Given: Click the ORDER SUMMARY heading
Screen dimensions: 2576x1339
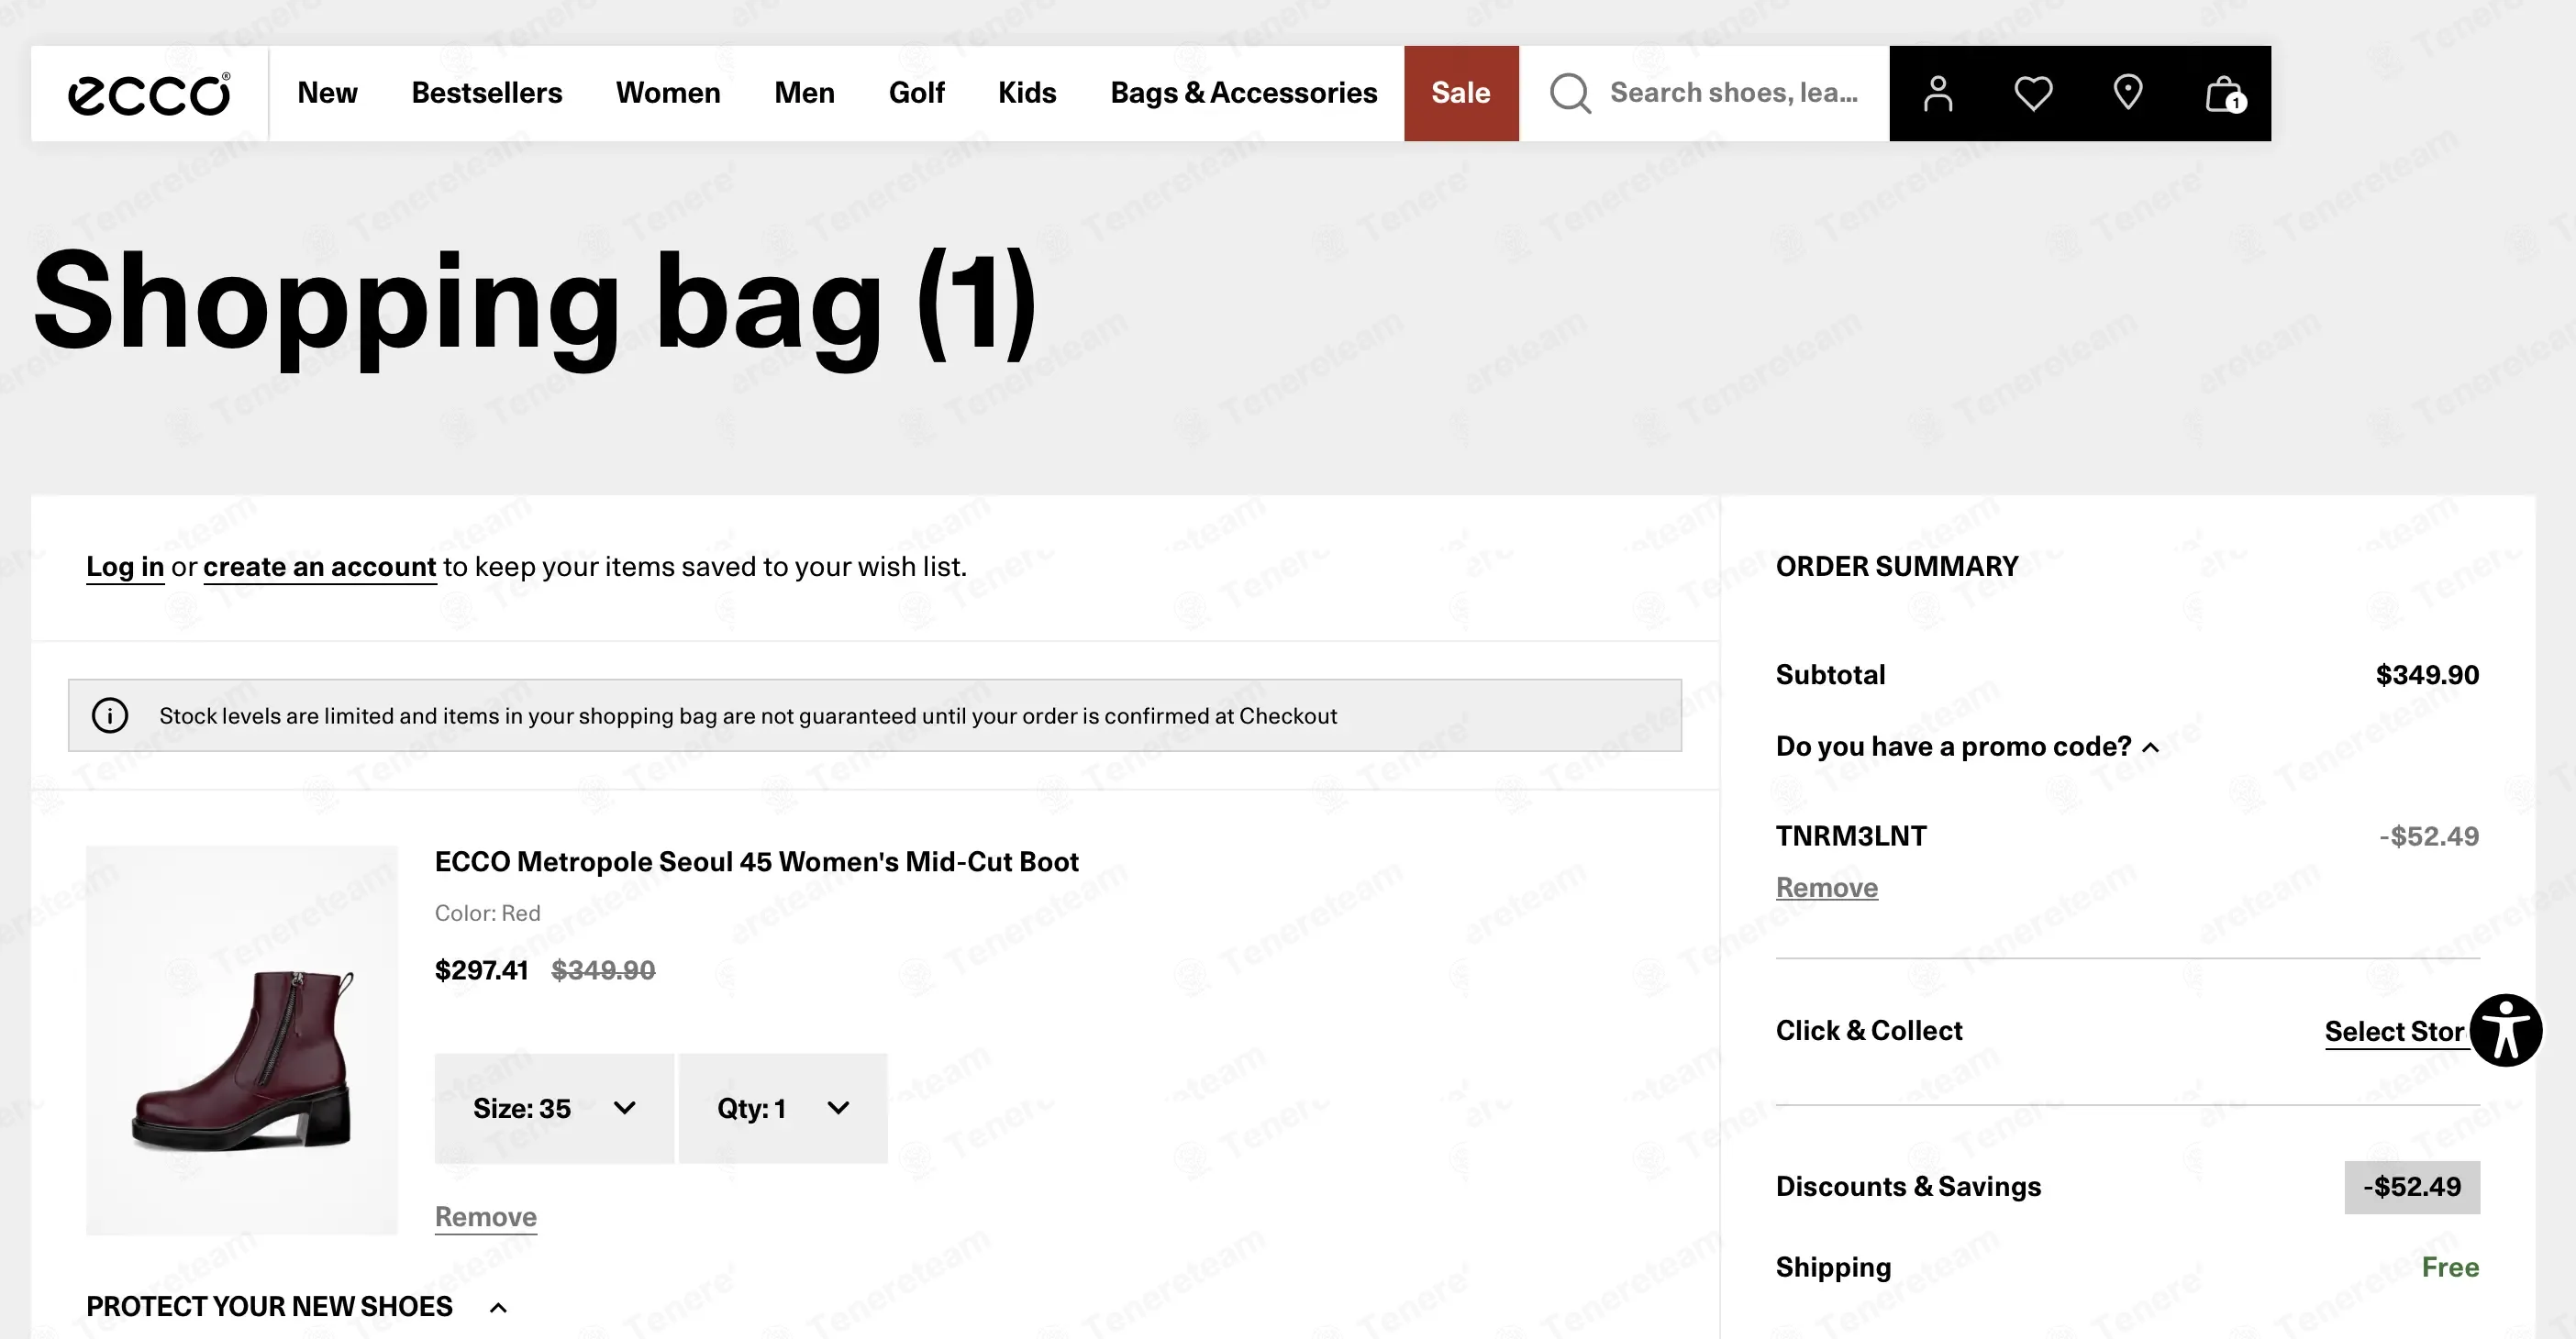Looking at the screenshot, I should coord(1897,566).
